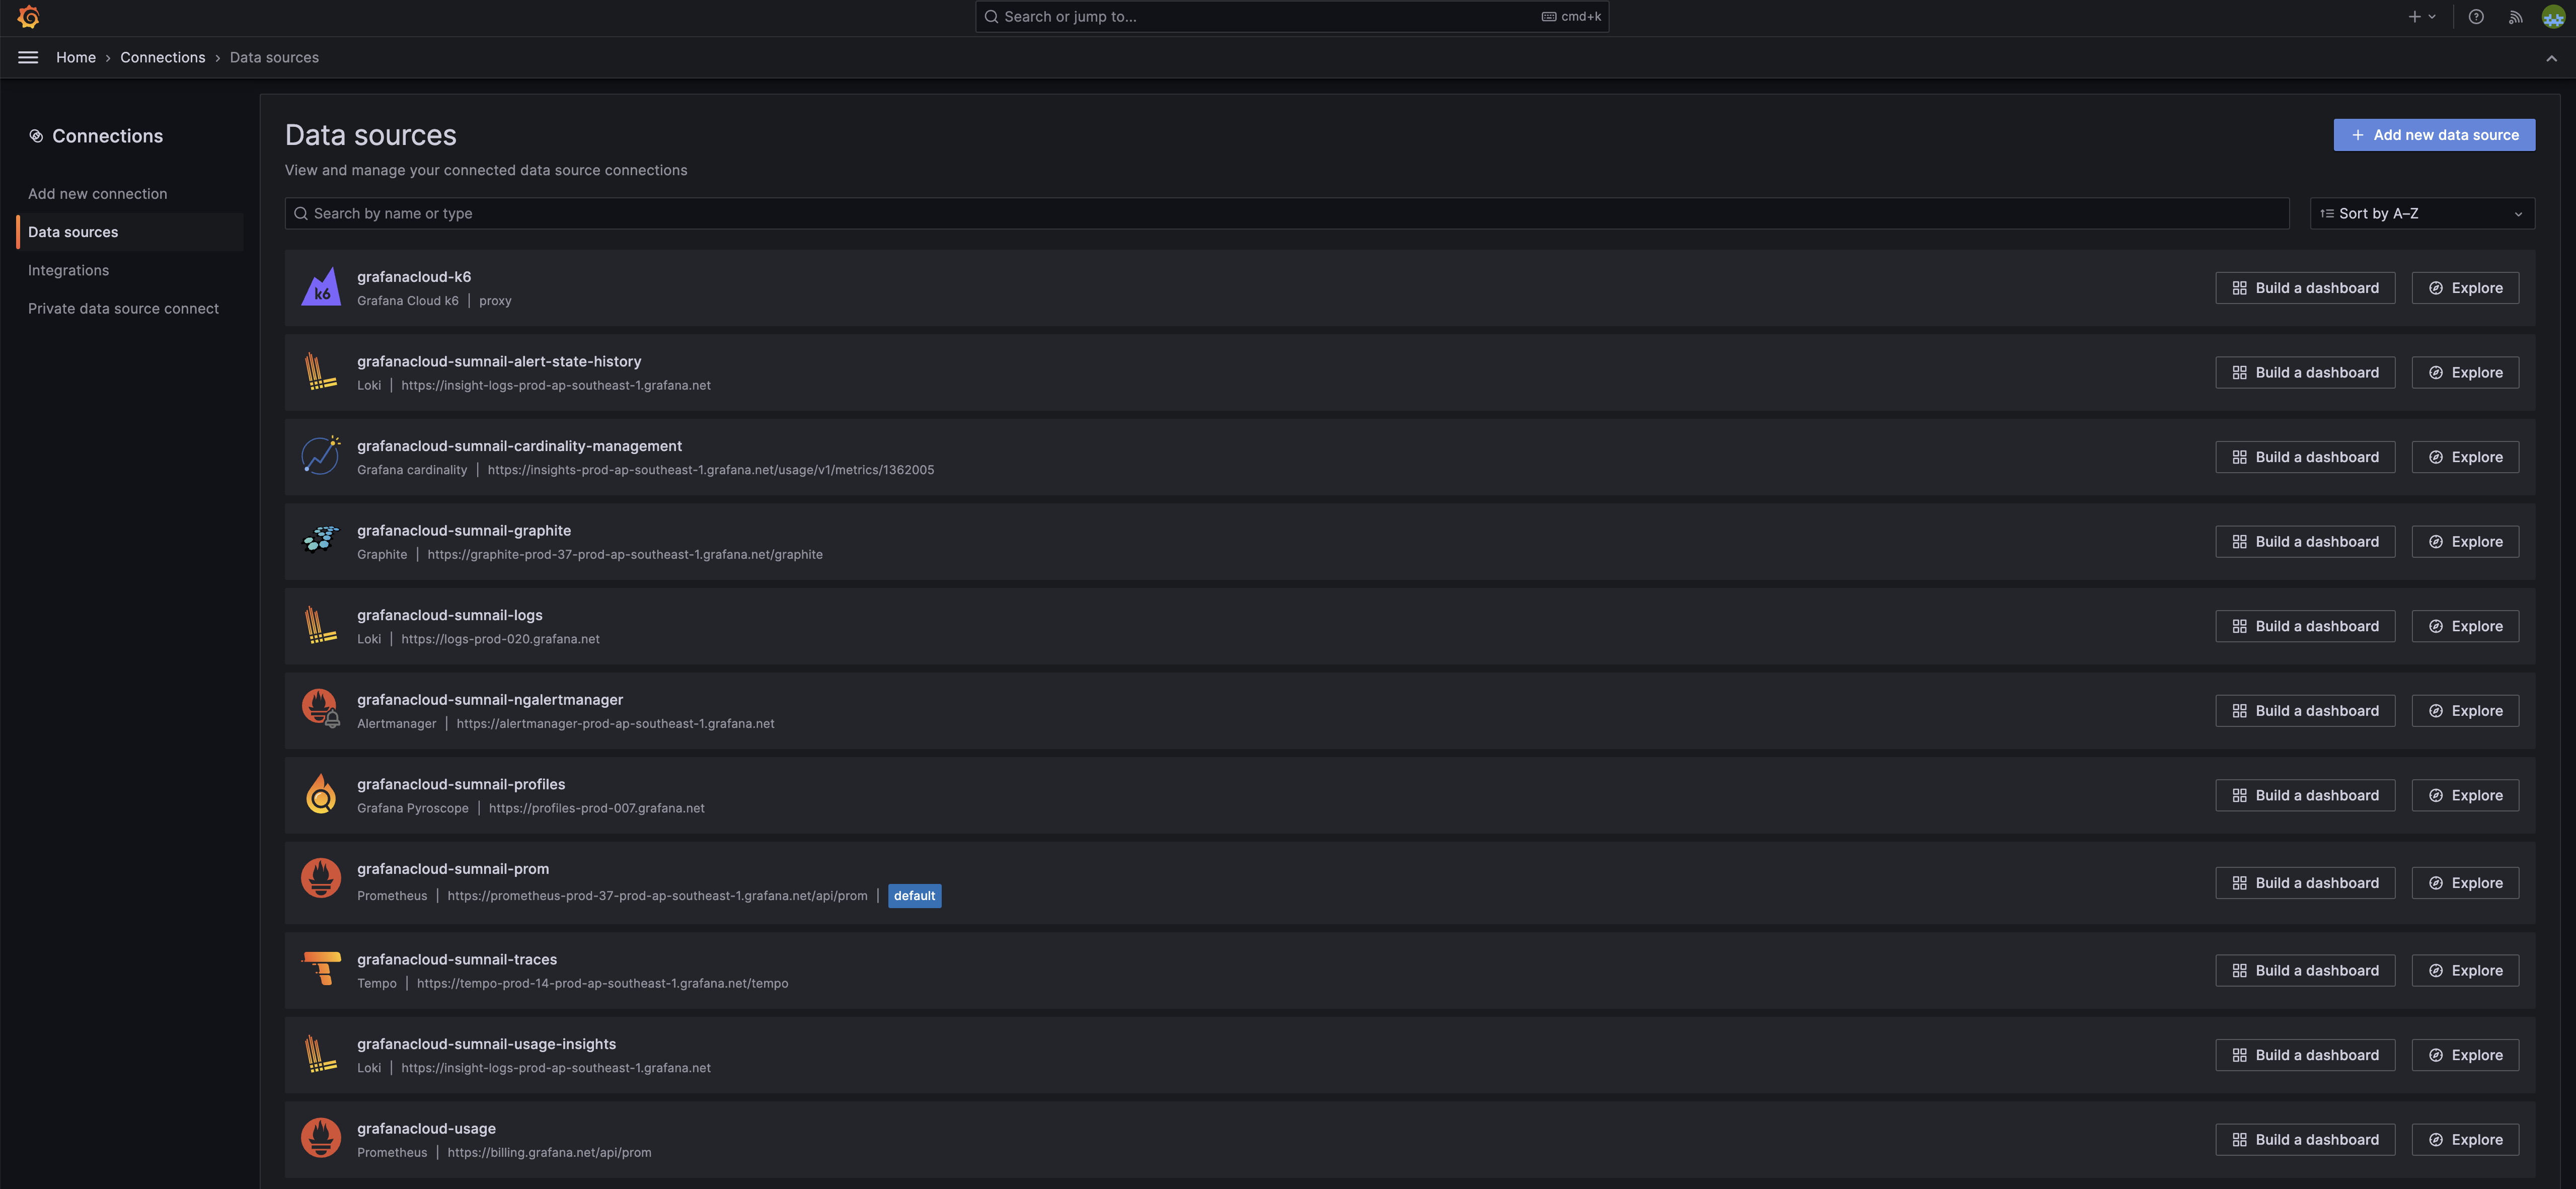Click Home breadcrumb

[x=76, y=58]
